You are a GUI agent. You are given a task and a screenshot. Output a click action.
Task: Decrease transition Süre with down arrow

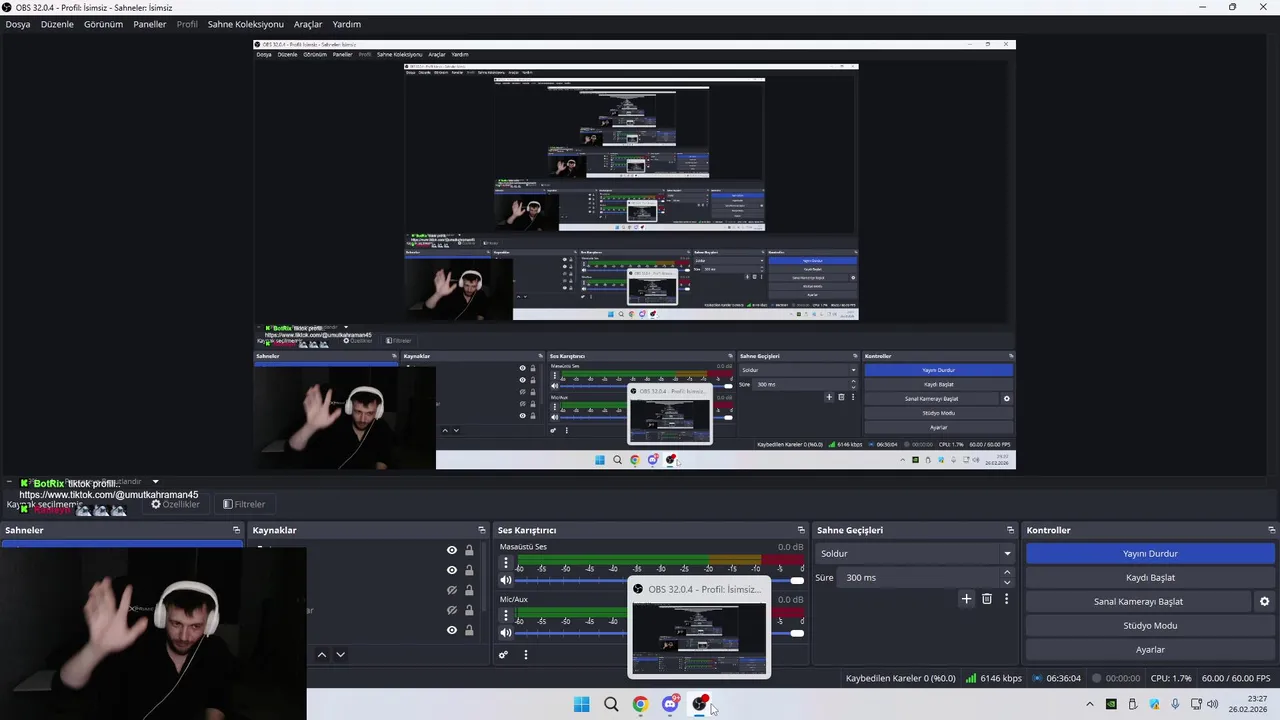click(x=1007, y=582)
